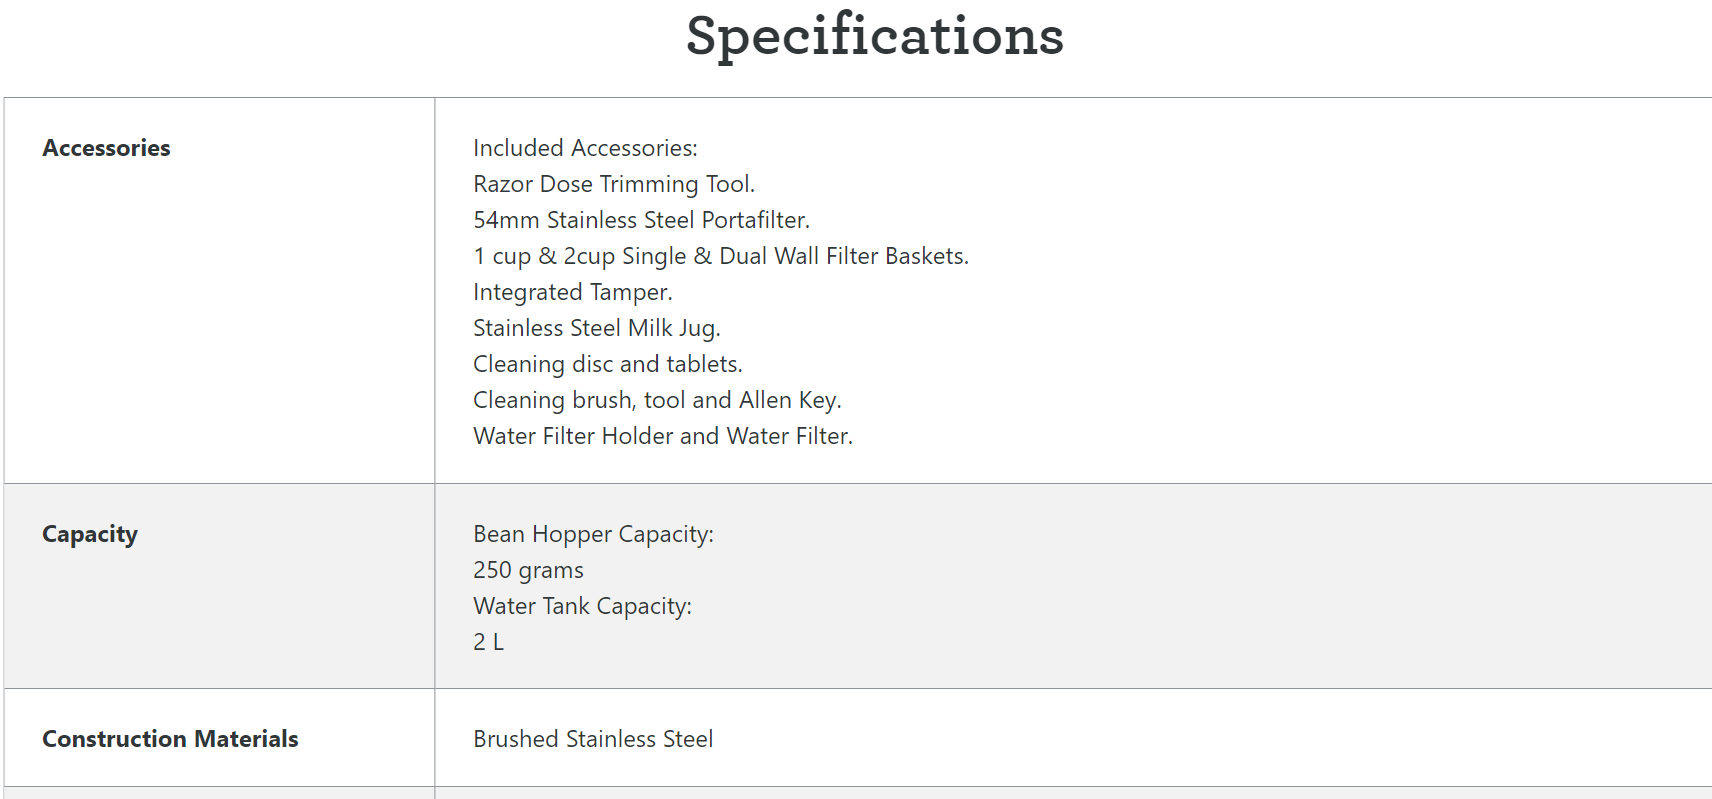Select the Accessories row label
The height and width of the screenshot is (799, 1712).
pyautogui.click(x=106, y=148)
